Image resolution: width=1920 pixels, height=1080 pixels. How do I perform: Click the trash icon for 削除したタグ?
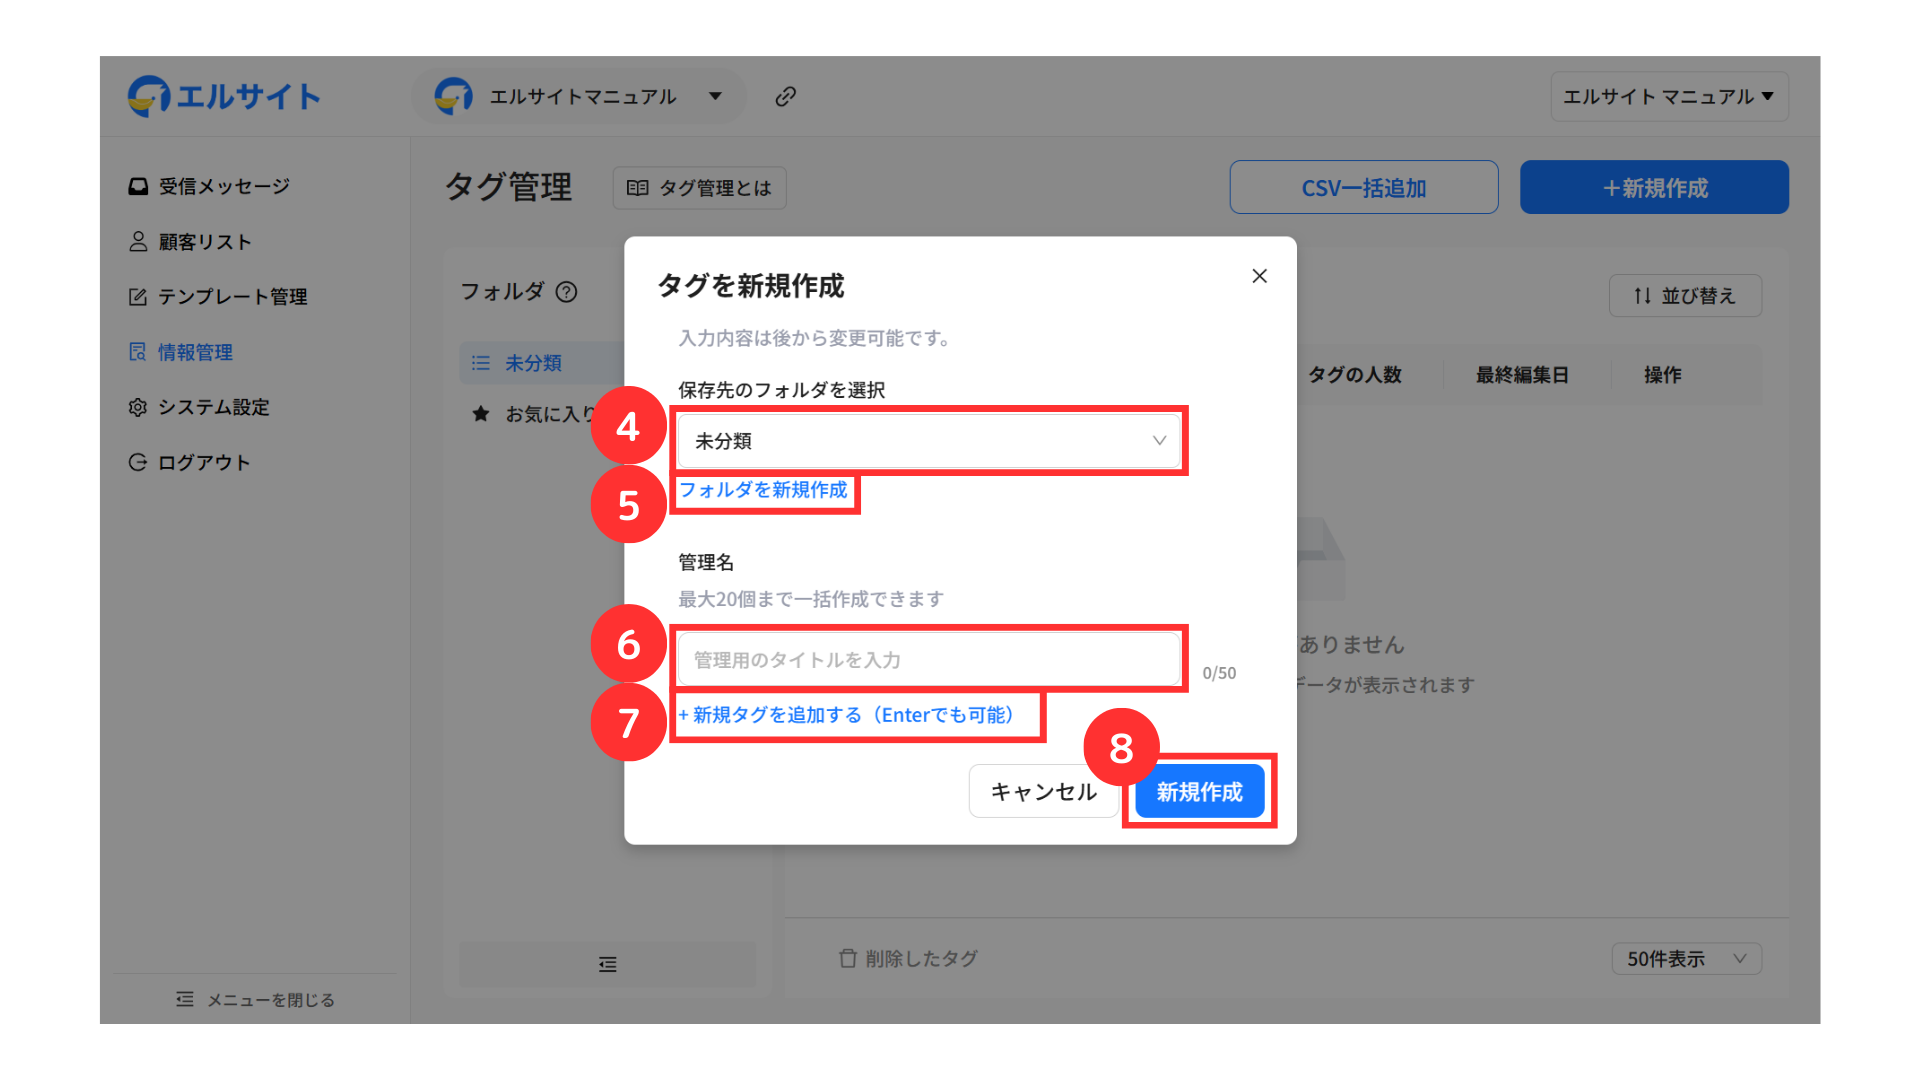(848, 959)
